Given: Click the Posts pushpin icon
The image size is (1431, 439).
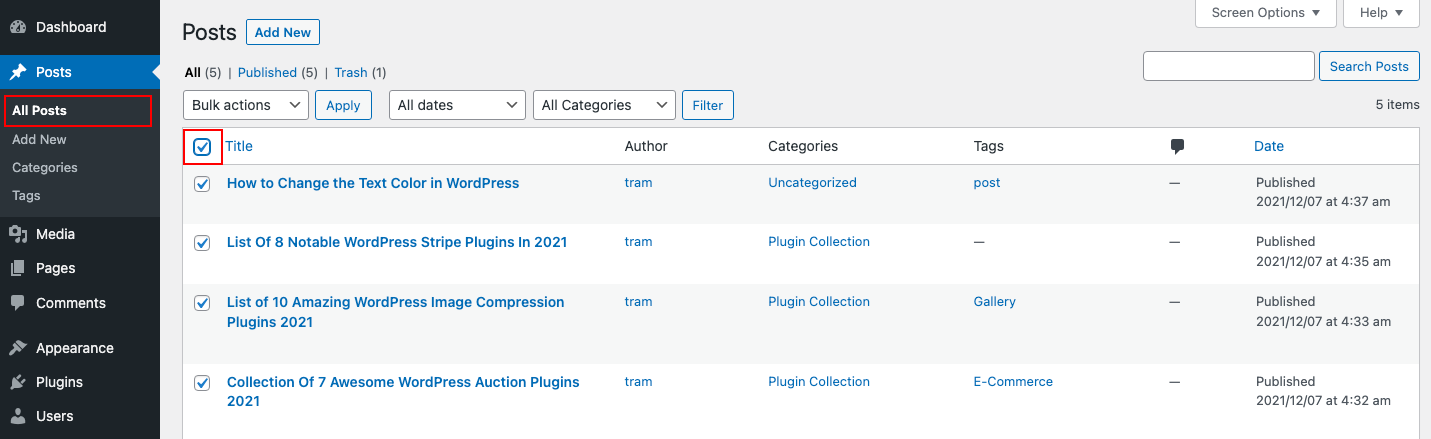Looking at the screenshot, I should point(18,72).
